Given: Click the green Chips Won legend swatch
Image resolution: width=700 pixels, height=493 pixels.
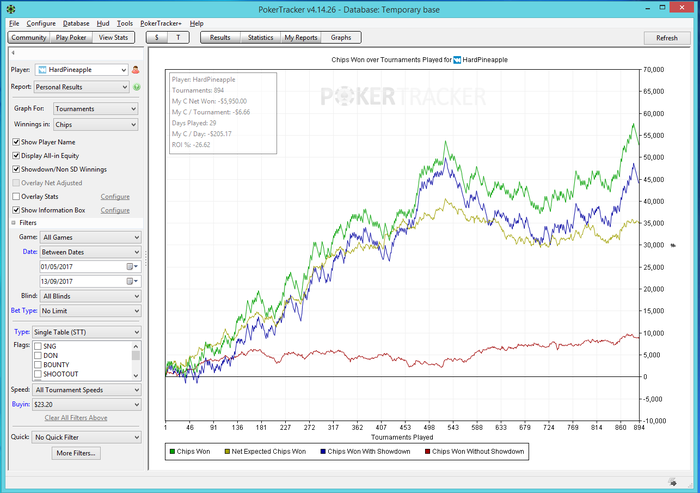Looking at the screenshot, I should (x=172, y=452).
